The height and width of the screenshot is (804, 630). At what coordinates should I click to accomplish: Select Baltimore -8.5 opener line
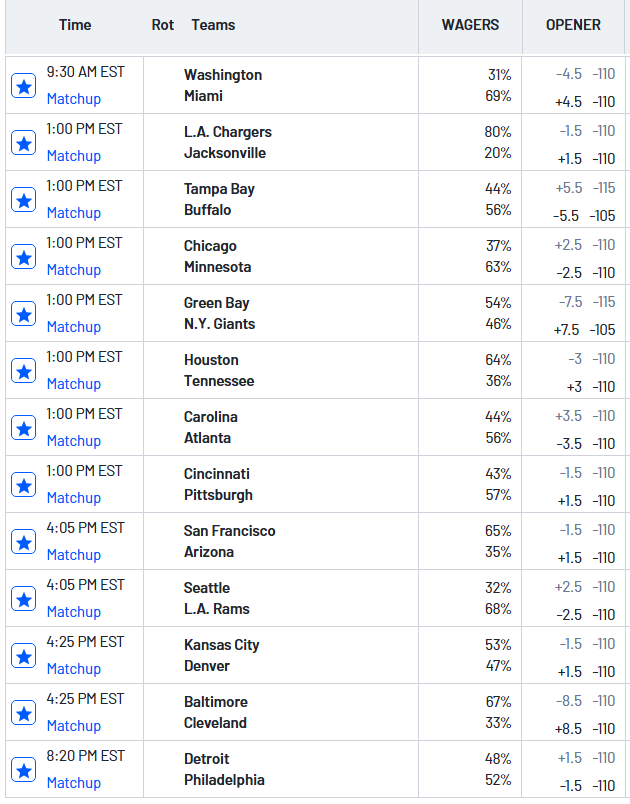tap(585, 701)
